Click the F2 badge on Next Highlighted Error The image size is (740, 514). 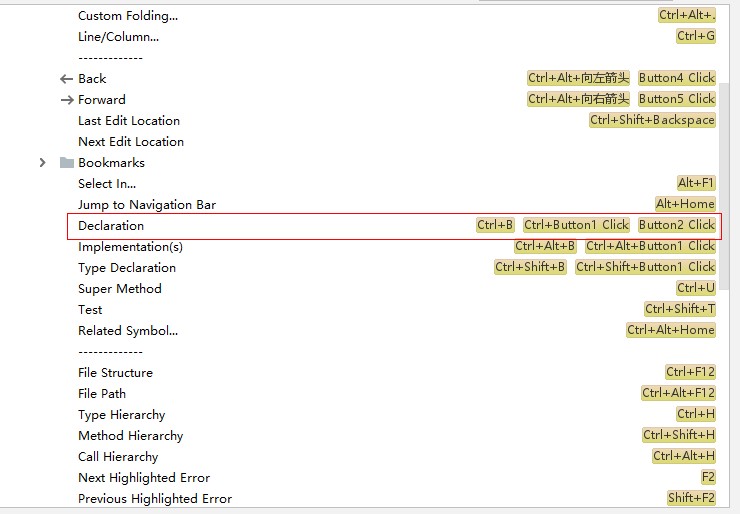click(x=708, y=477)
